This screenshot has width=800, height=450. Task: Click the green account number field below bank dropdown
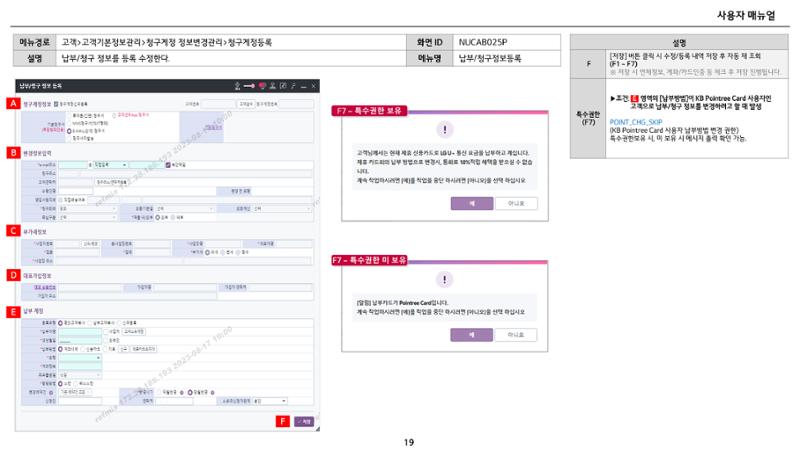click(x=80, y=366)
